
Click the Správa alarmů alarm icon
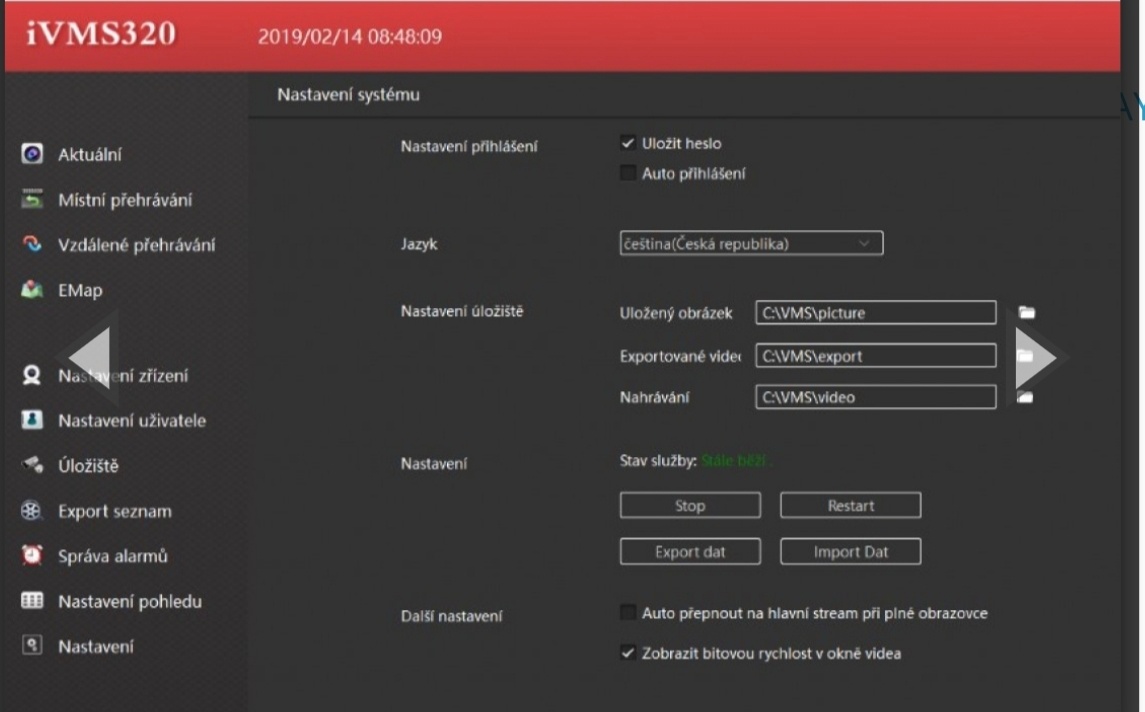click(x=32, y=556)
